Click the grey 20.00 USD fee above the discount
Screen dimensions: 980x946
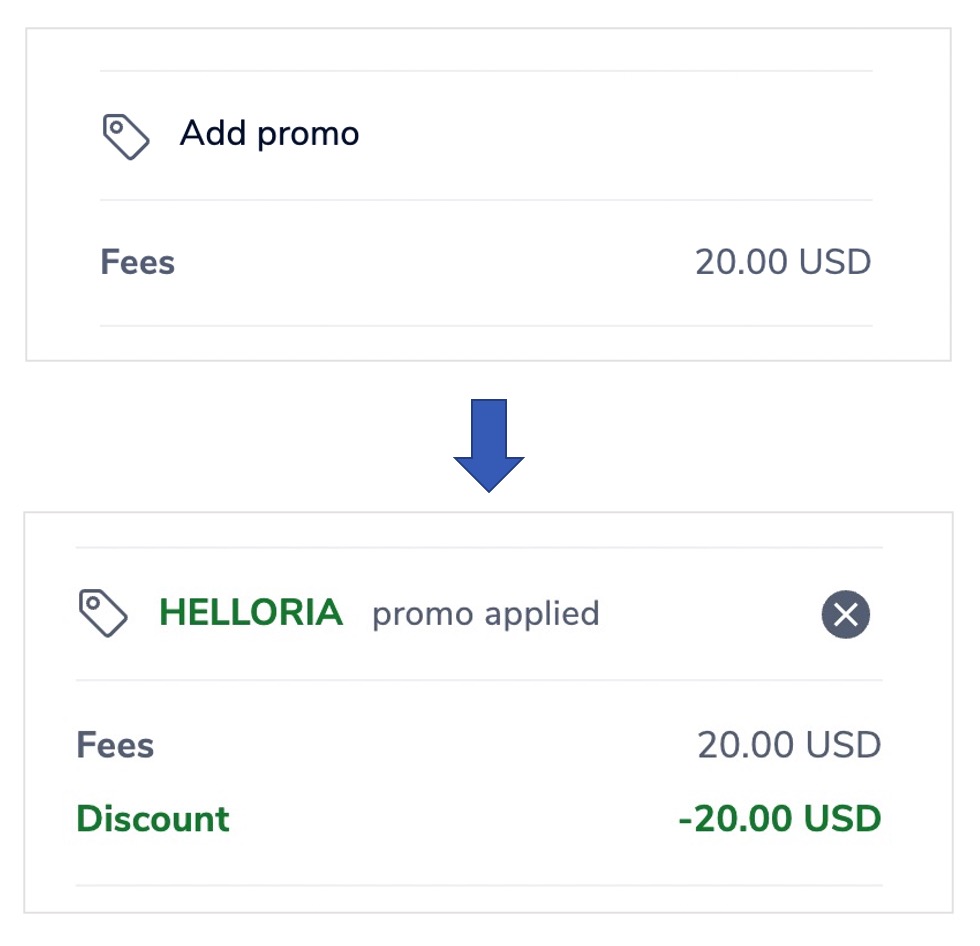pyautogui.click(x=789, y=745)
